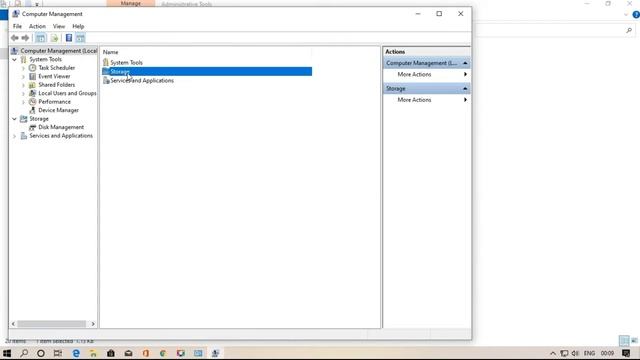Open Cortana from the taskbar

(x=41, y=353)
